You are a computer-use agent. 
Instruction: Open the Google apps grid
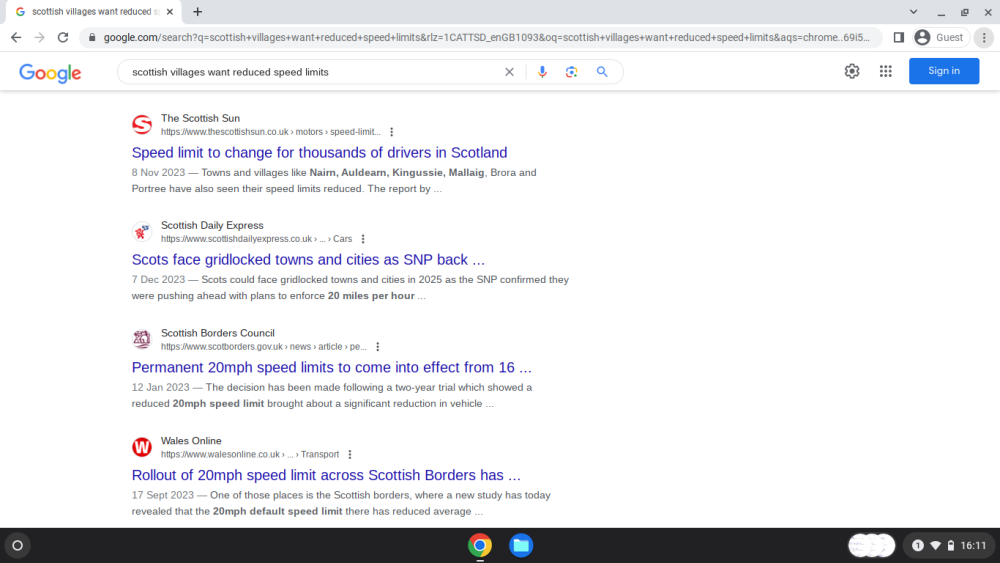pyautogui.click(x=886, y=71)
